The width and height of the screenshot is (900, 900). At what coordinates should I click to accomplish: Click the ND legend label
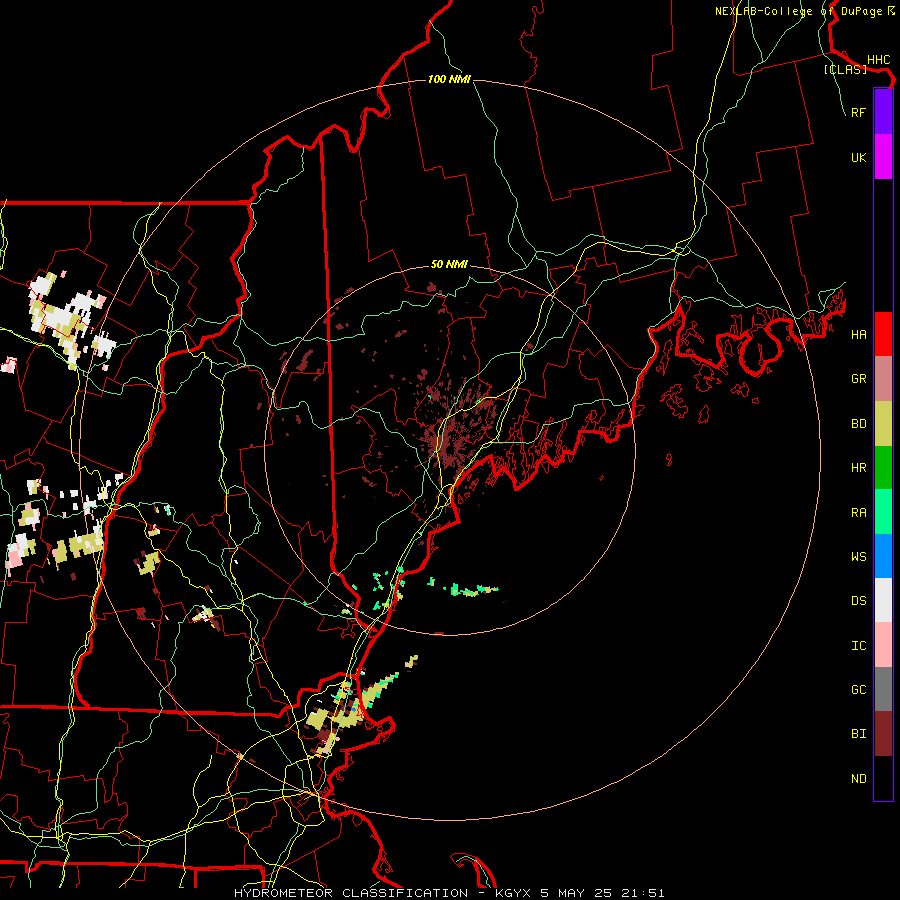coord(858,779)
